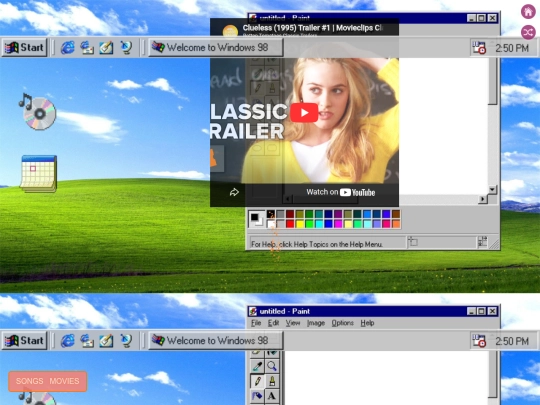Screen dimensions: 540x405
Task: Launch Internet Explorer from lower taskbar
Action: [x=68, y=341]
